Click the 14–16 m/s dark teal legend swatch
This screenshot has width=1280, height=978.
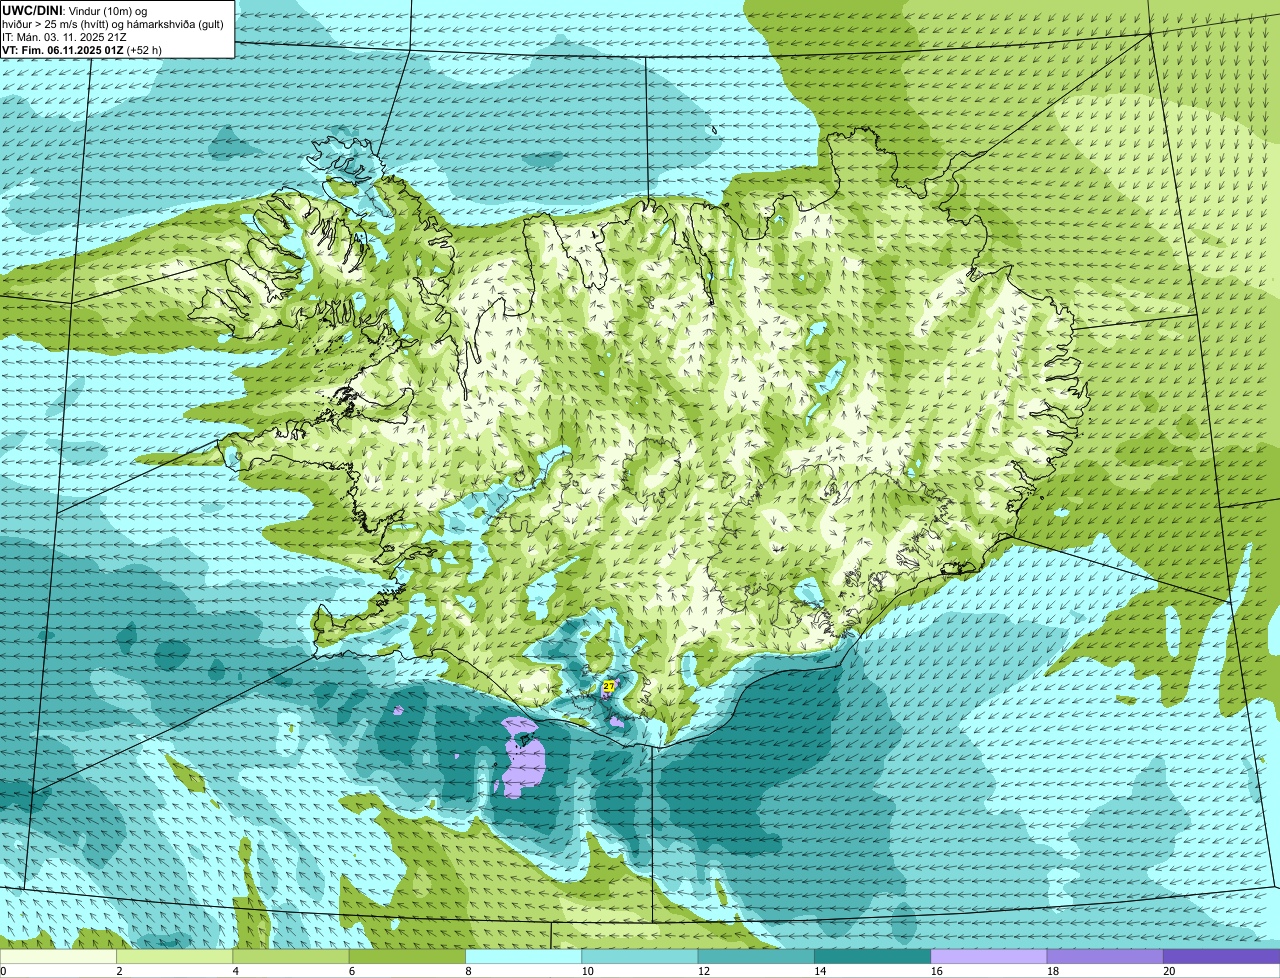[x=873, y=956]
